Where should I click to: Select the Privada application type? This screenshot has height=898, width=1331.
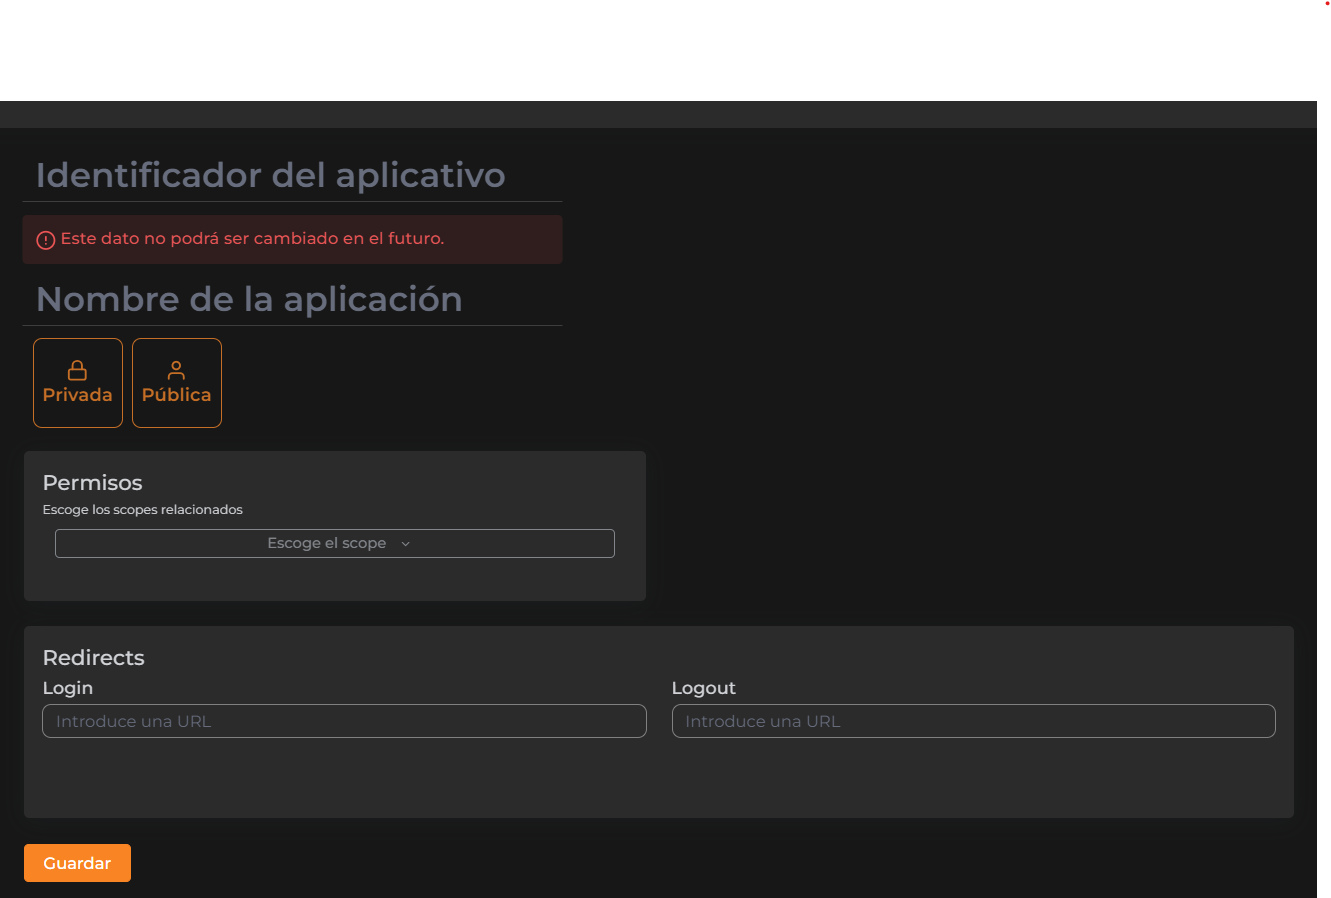pos(78,383)
